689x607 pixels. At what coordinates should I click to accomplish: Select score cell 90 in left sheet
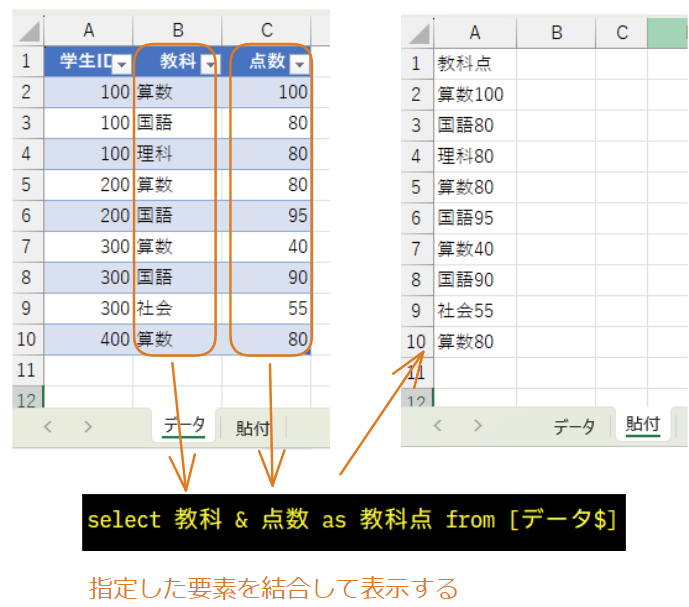(267, 278)
